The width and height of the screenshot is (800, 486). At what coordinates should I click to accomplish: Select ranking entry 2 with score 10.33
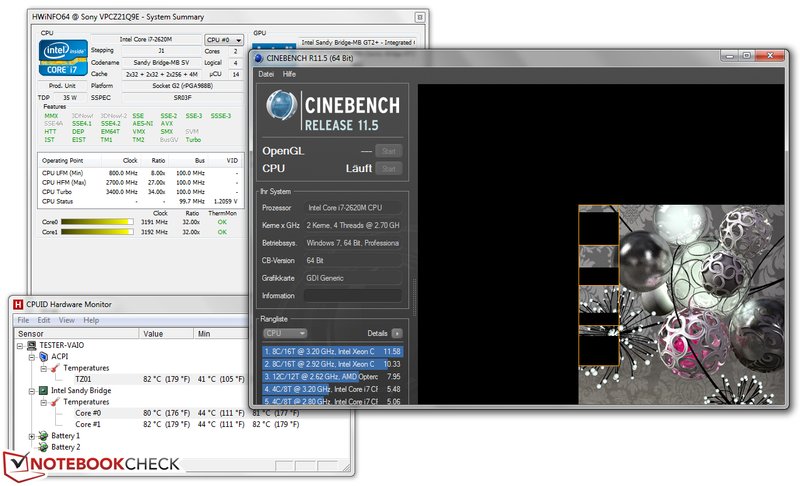point(333,364)
